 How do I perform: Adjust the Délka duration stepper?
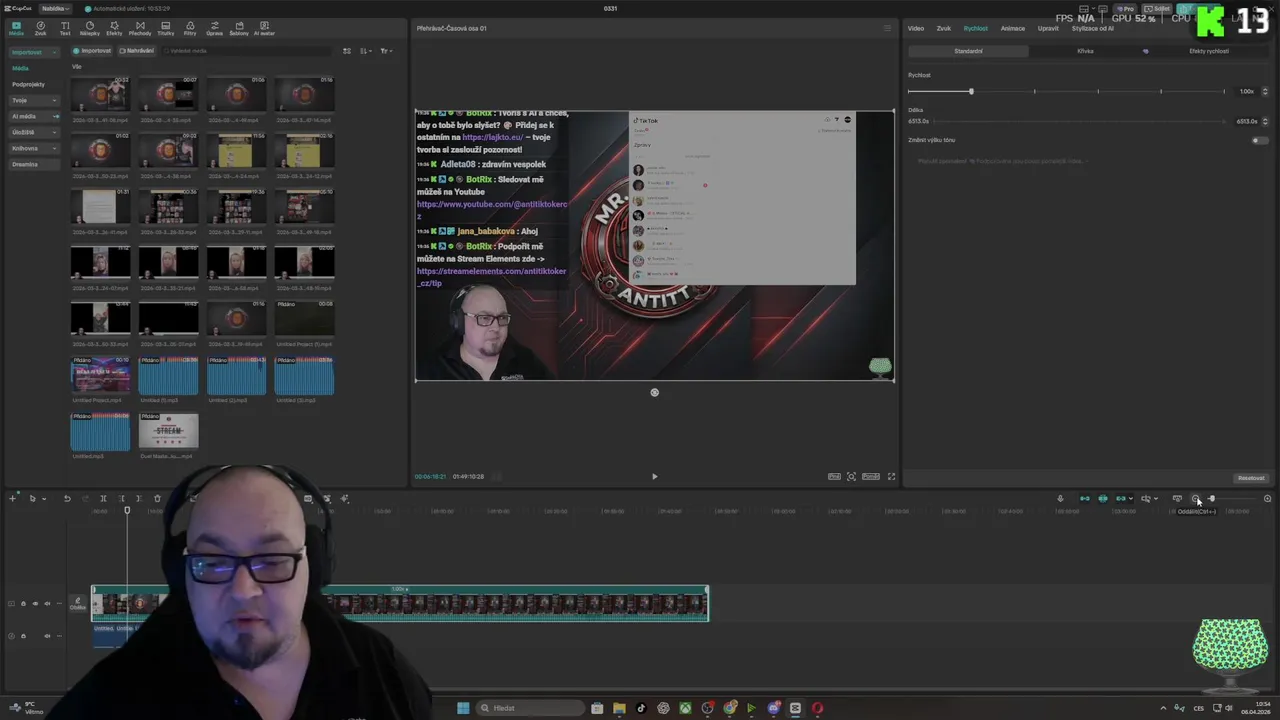click(1264, 121)
